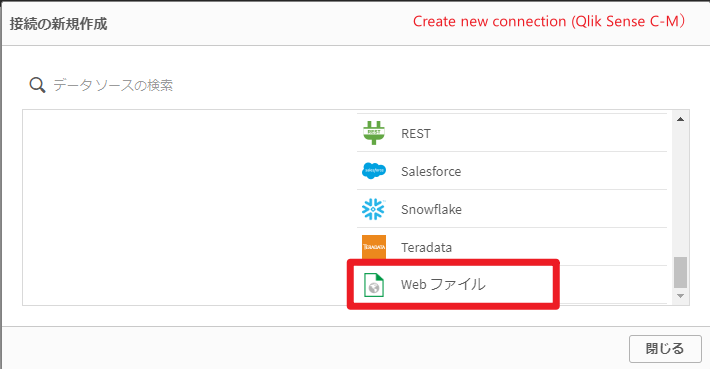Click the scrollbar up arrow

point(680,119)
